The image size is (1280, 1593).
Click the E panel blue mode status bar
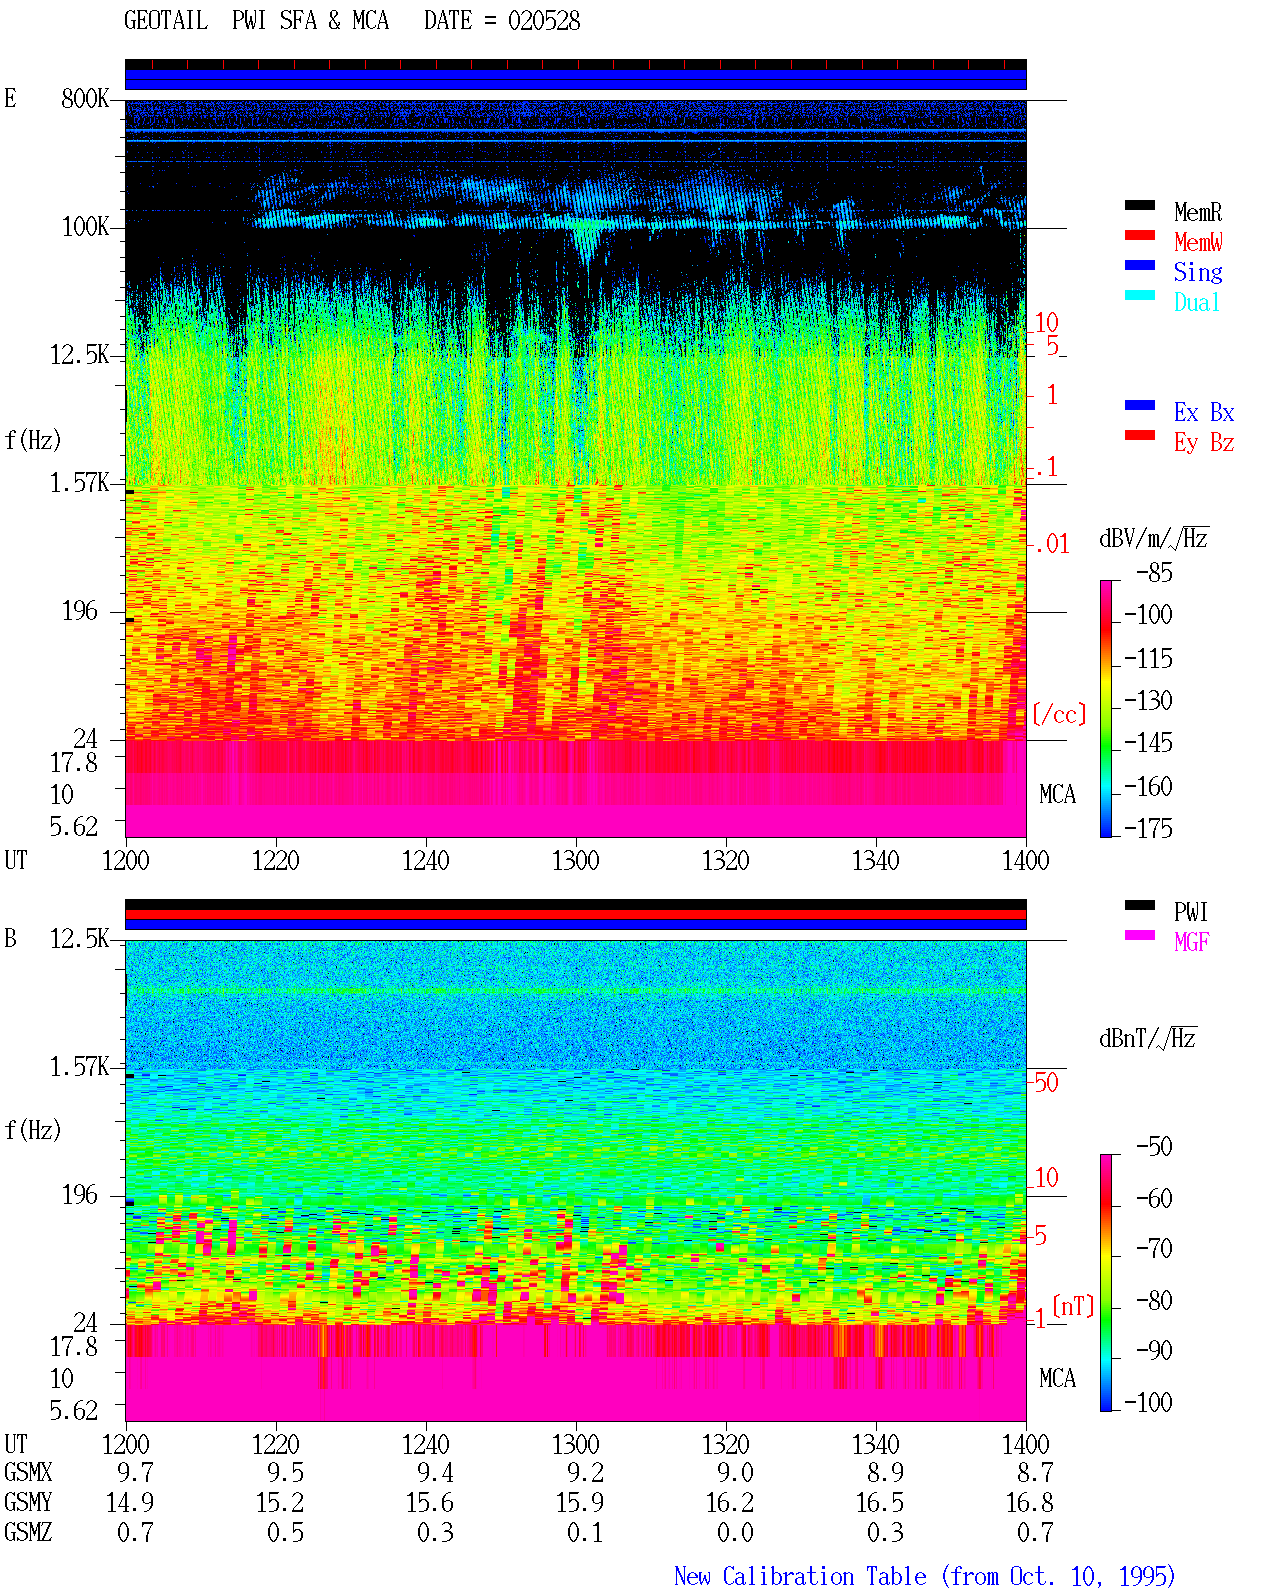click(576, 79)
